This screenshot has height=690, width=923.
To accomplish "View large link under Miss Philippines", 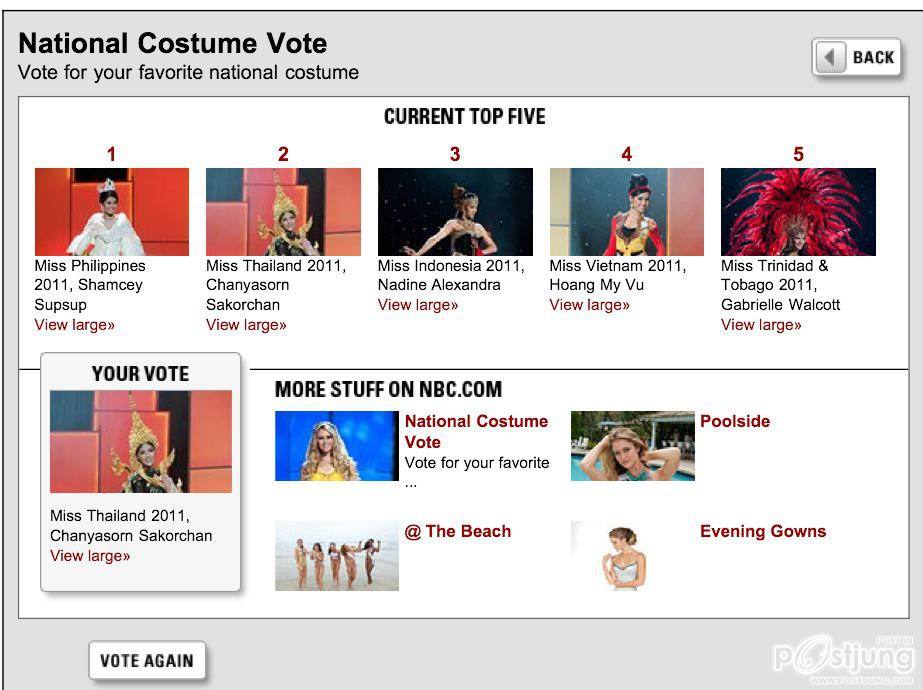I will click(x=75, y=325).
